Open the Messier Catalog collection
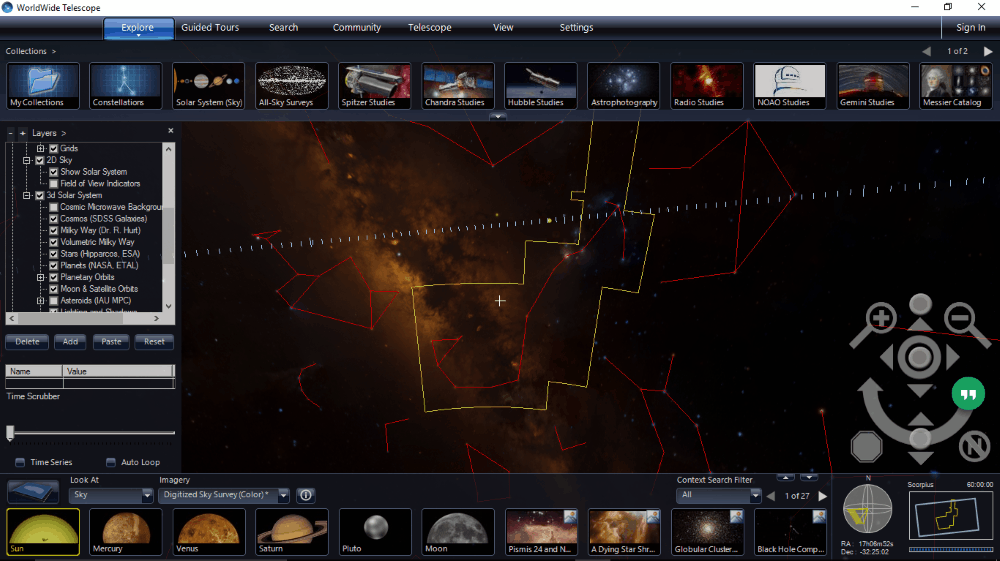Viewport: 1000px width, 561px height. point(956,85)
